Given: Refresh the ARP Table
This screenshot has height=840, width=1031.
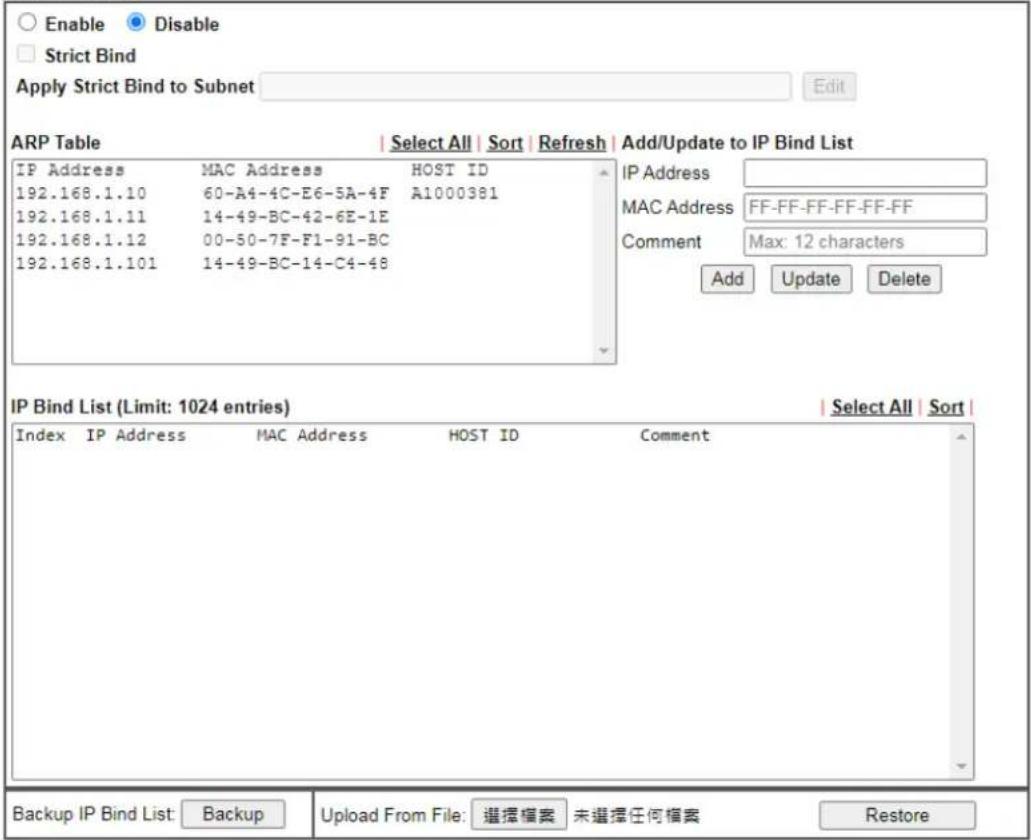Looking at the screenshot, I should (x=572, y=143).
